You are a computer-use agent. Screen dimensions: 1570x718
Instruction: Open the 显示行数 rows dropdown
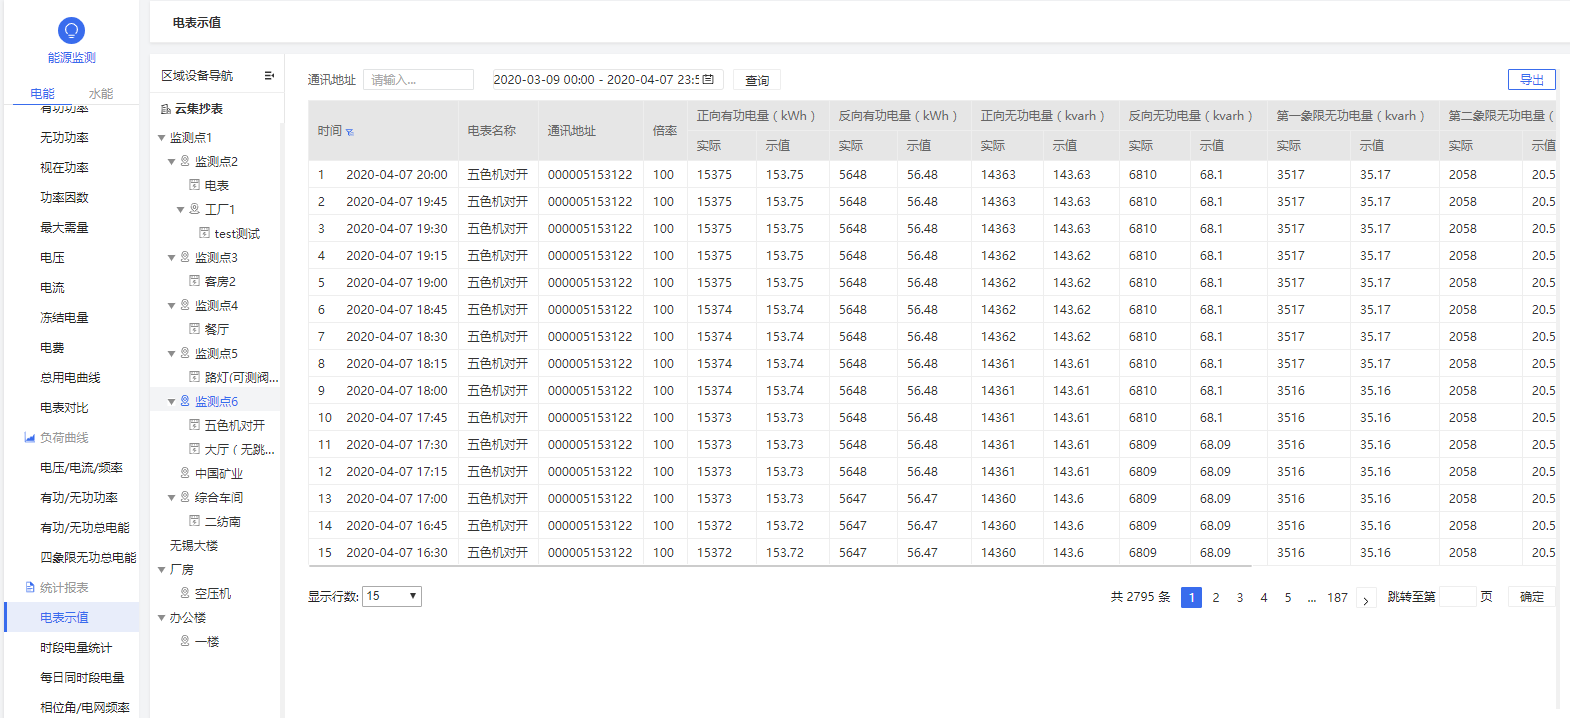coord(392,597)
